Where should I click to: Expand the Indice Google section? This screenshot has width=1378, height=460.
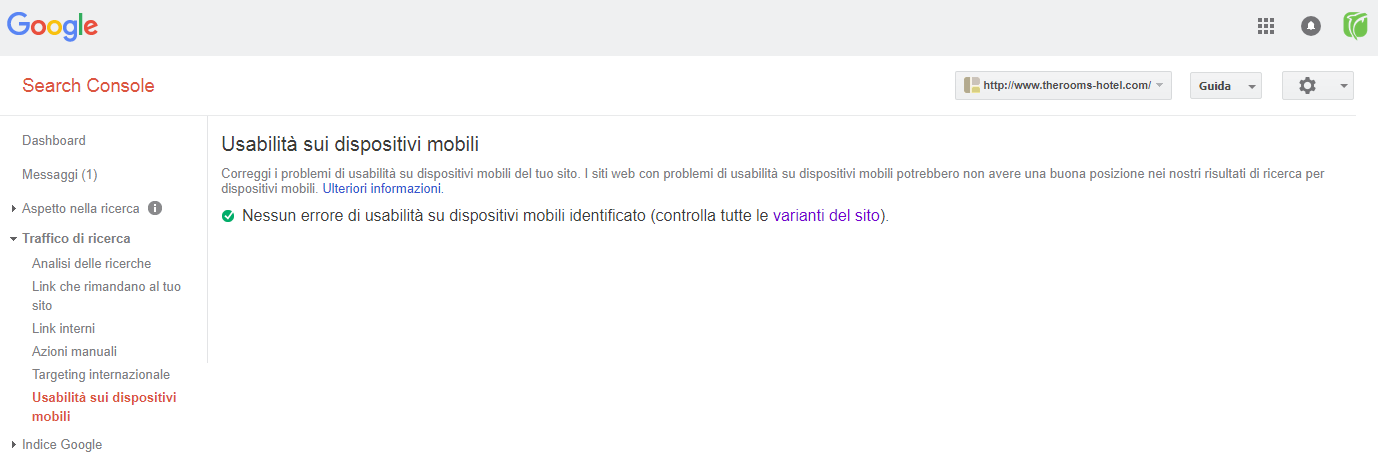coord(56,445)
